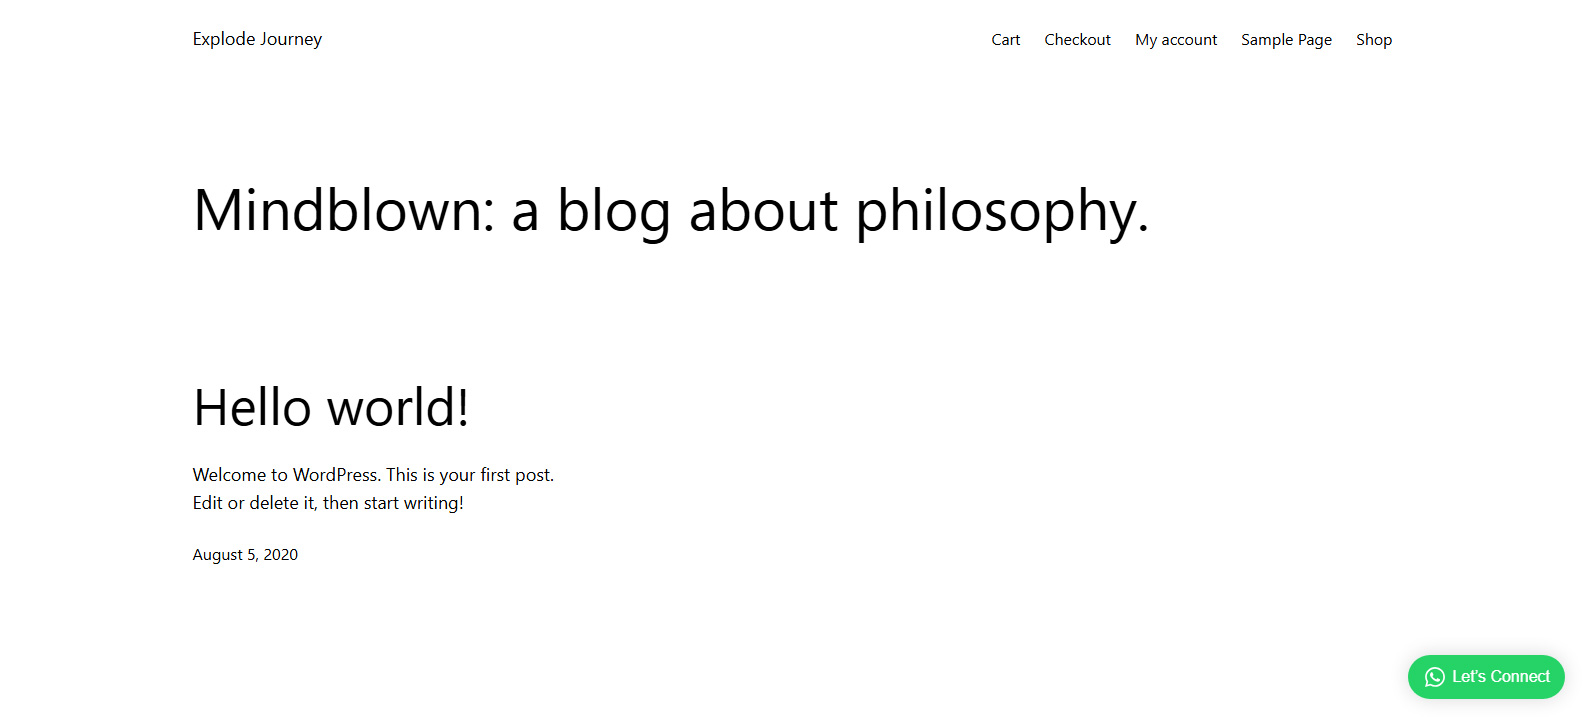1584x717 pixels.
Task: Navigate to Sample Page
Action: (x=1286, y=40)
